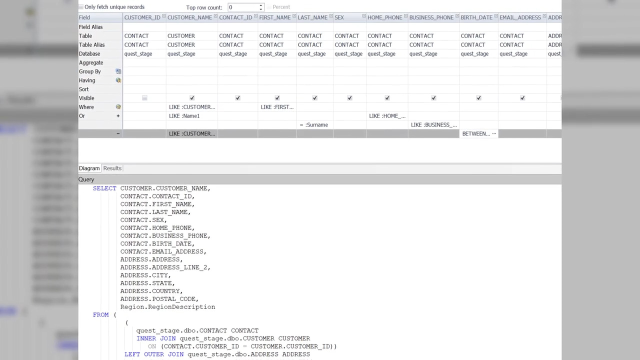Click the Aggregate row label
640x360 pixels.
[91, 63]
